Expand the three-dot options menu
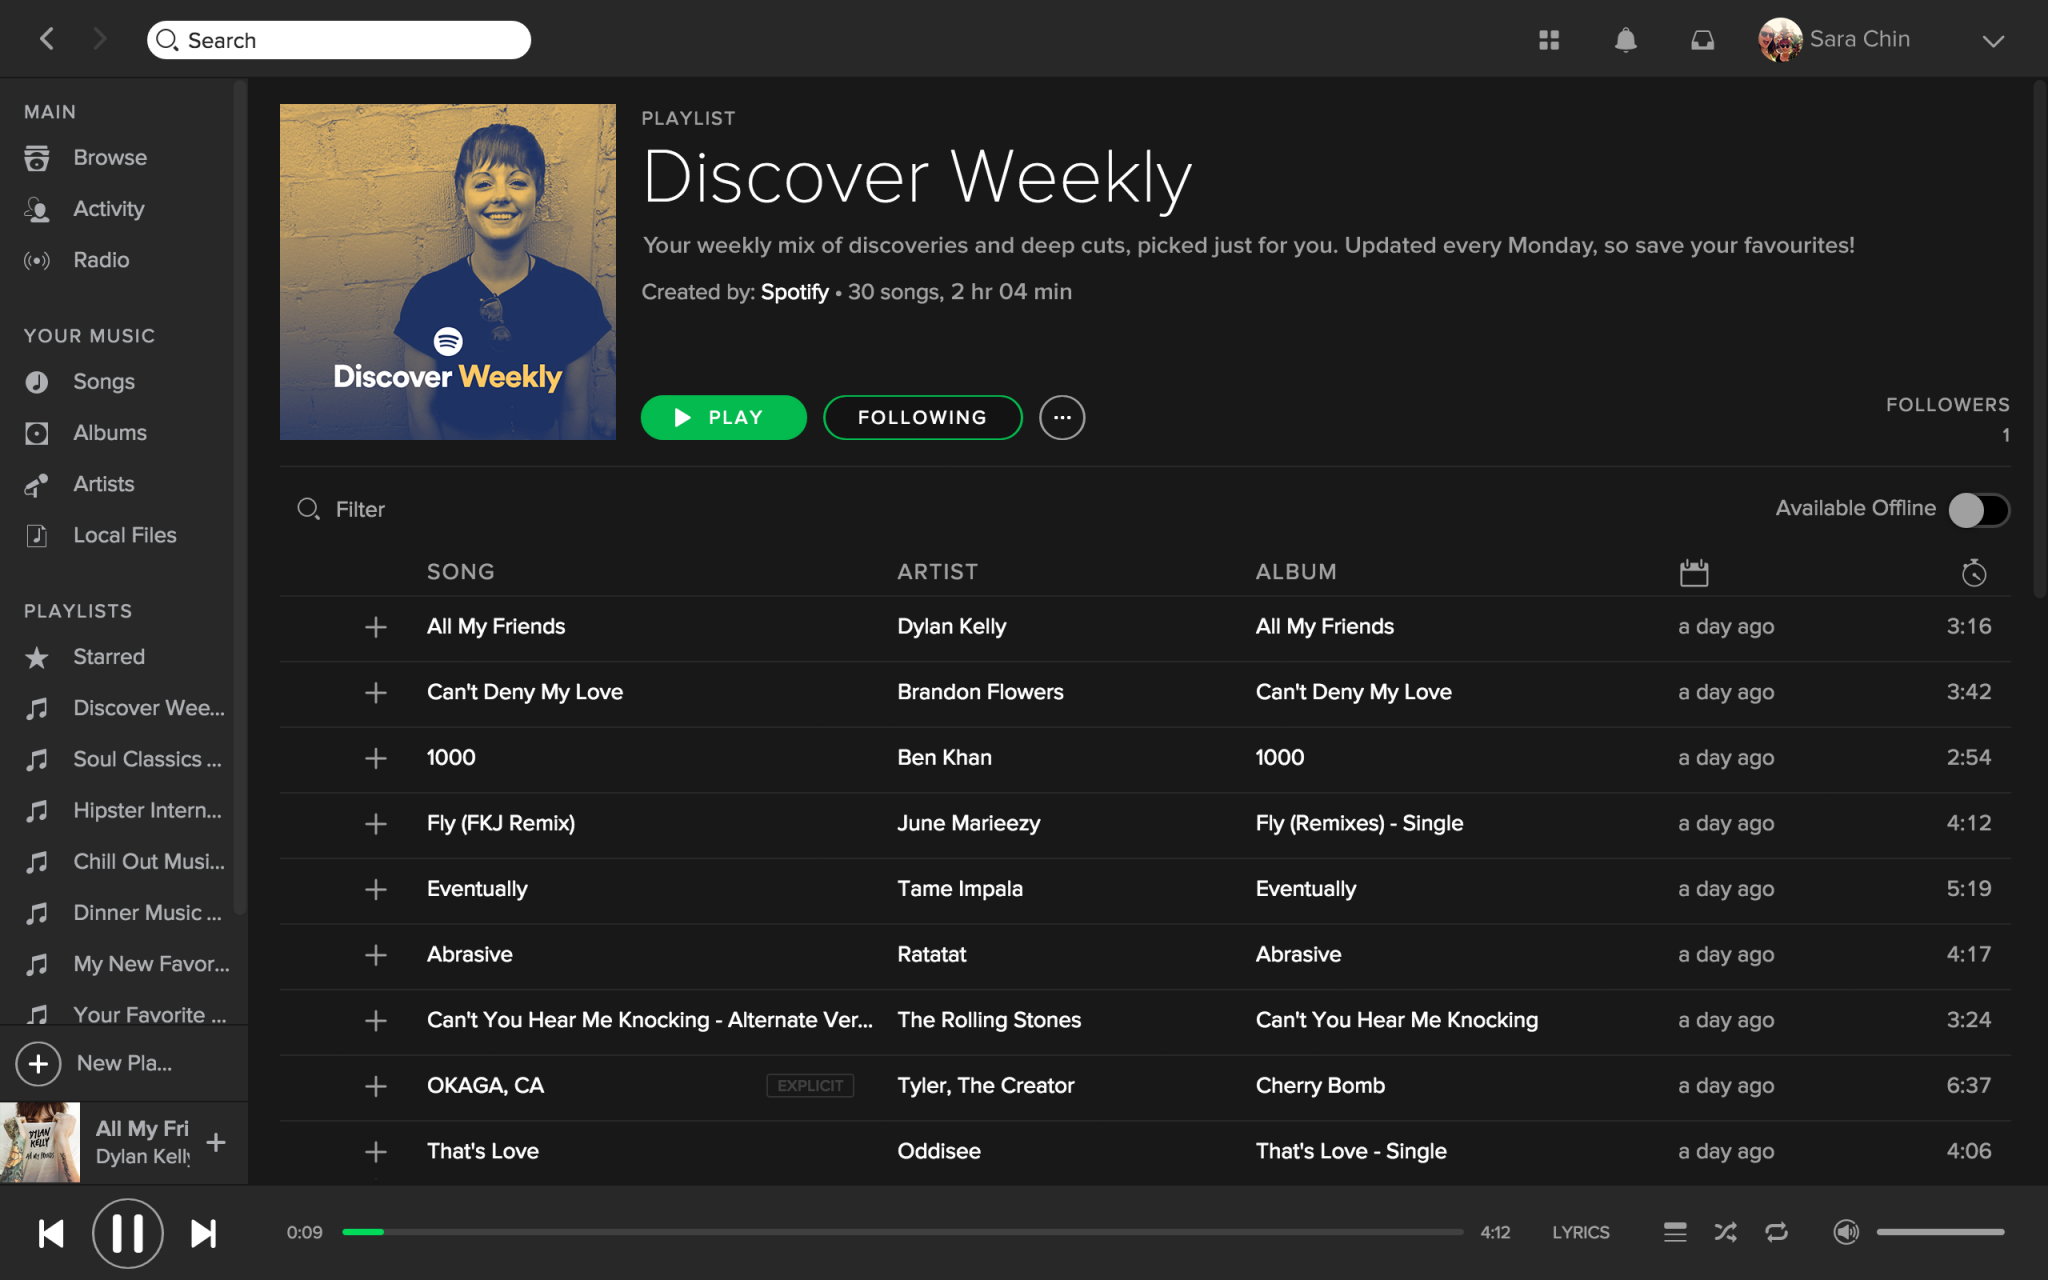The image size is (2048, 1280). tap(1062, 417)
